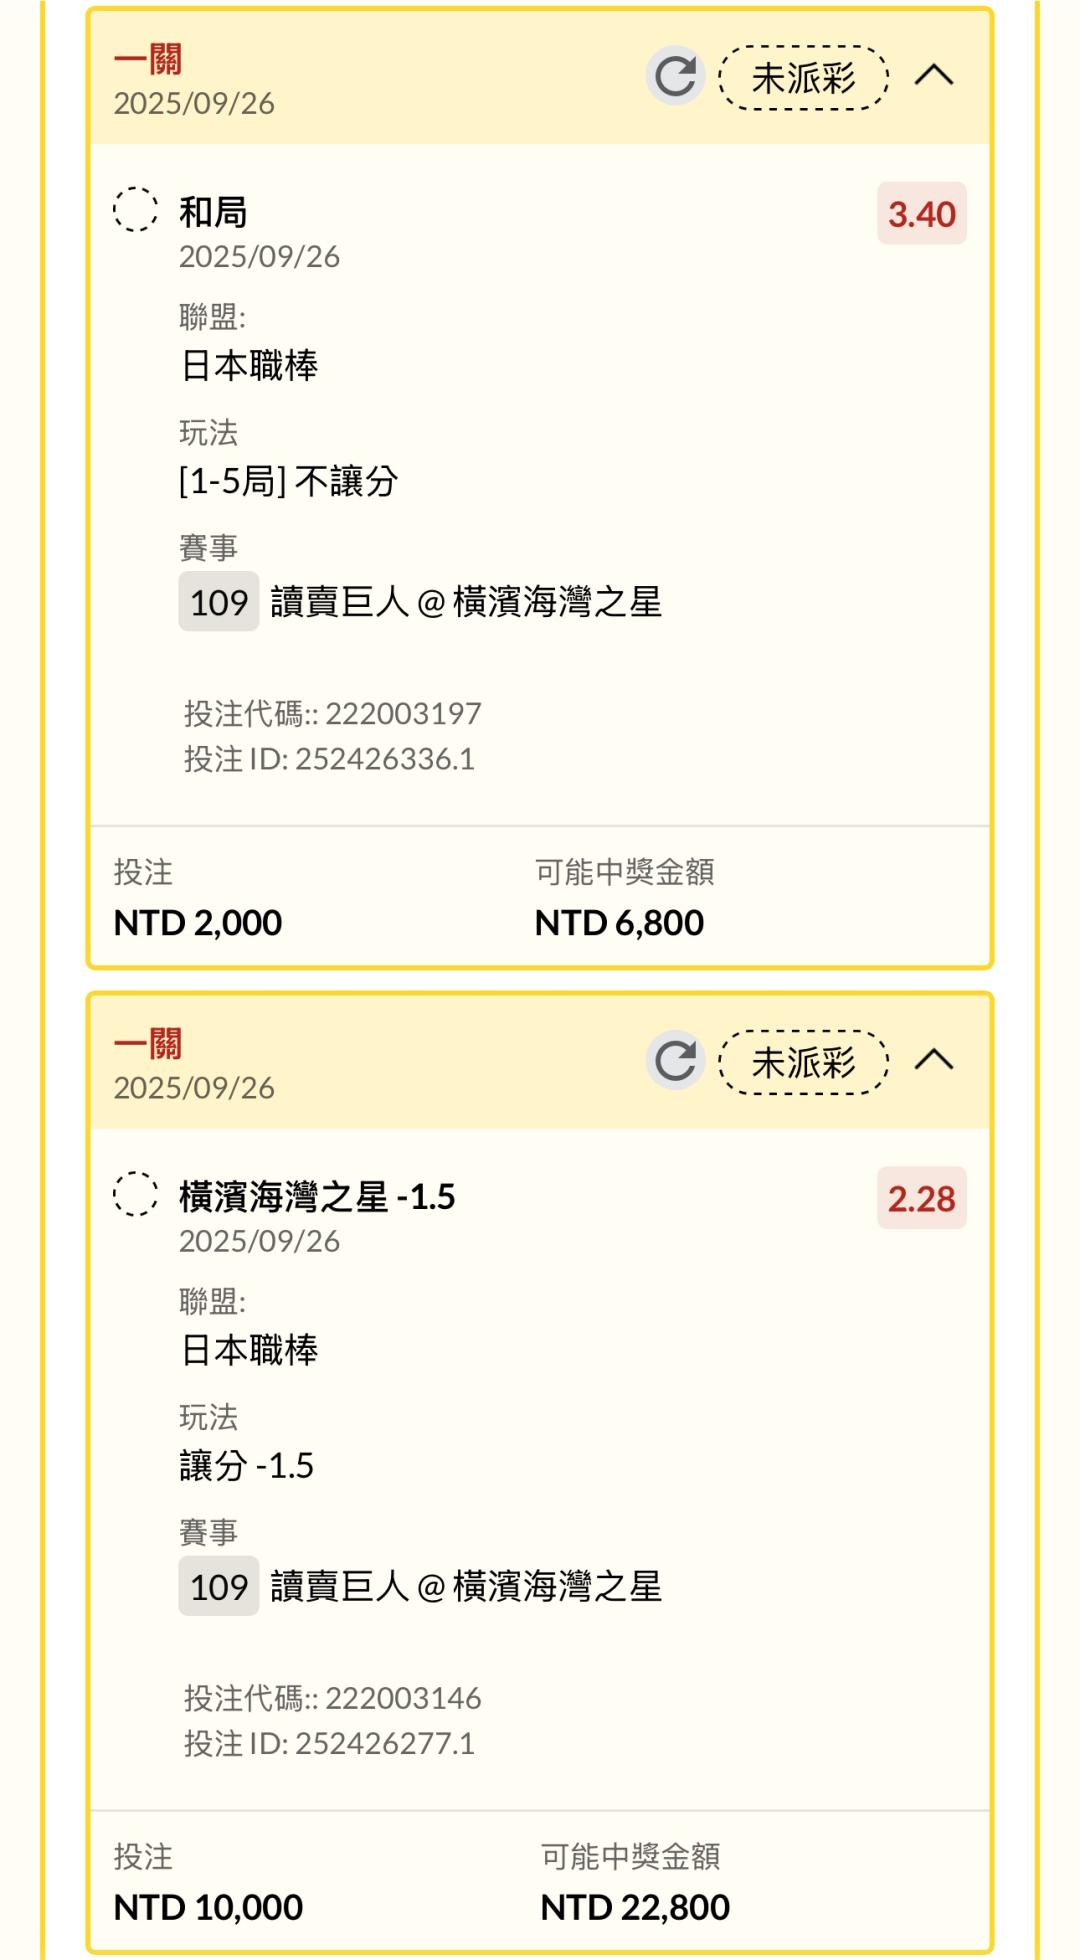Collapse the first 一關 bet card
The width and height of the screenshot is (1080, 1960).
tap(934, 76)
